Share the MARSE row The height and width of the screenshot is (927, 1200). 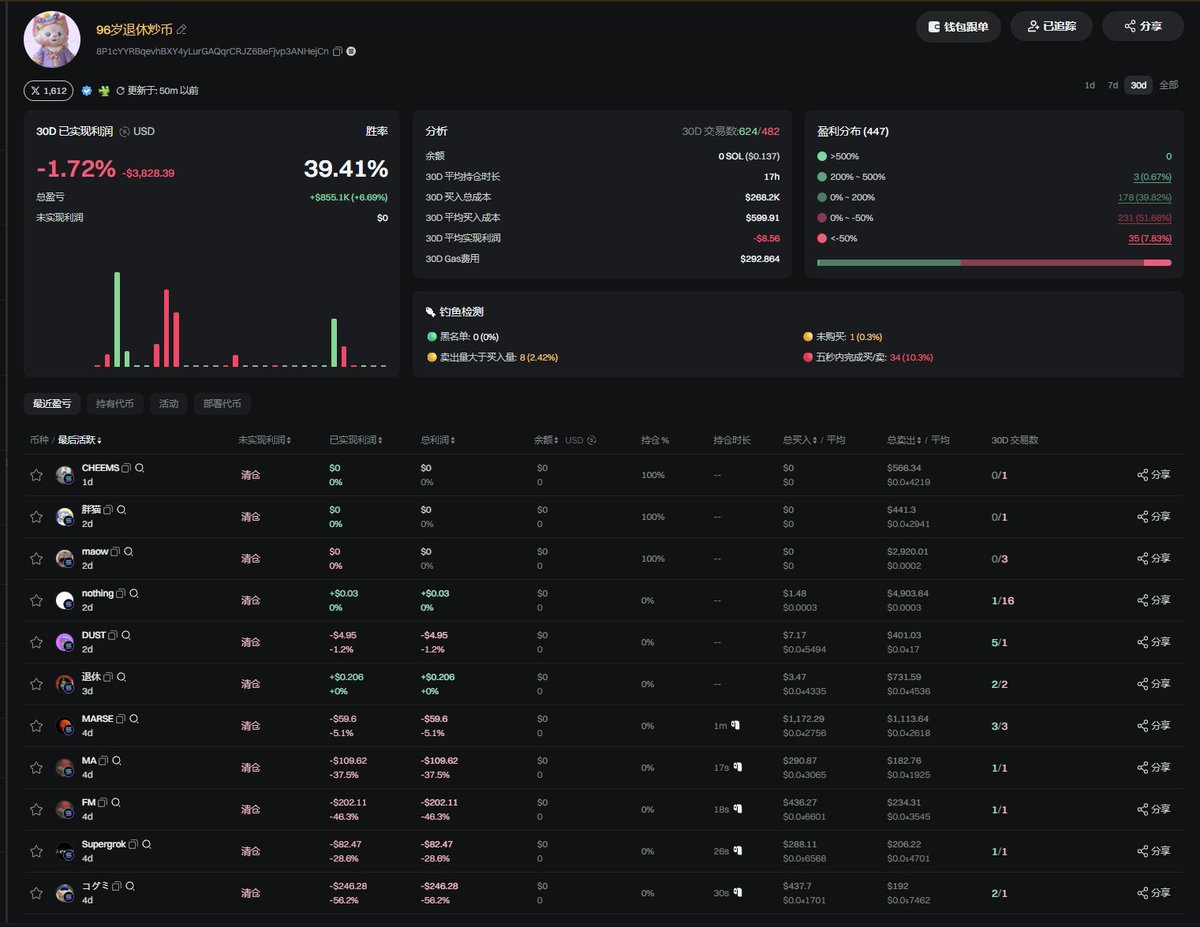pos(1153,726)
